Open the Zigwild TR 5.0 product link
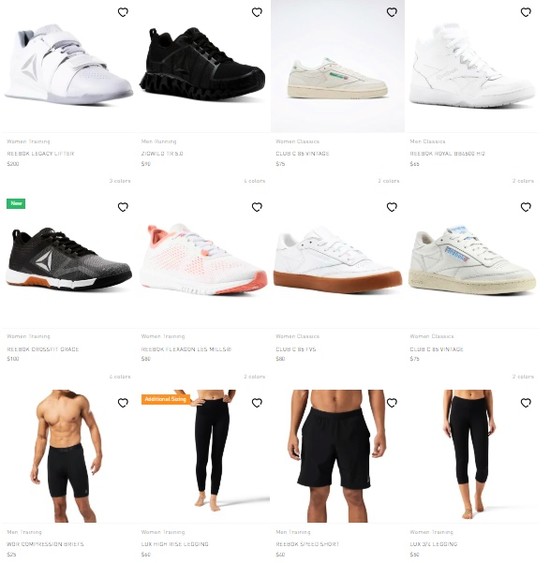Image resolution: width=550 pixels, height=563 pixels. click(x=162, y=153)
